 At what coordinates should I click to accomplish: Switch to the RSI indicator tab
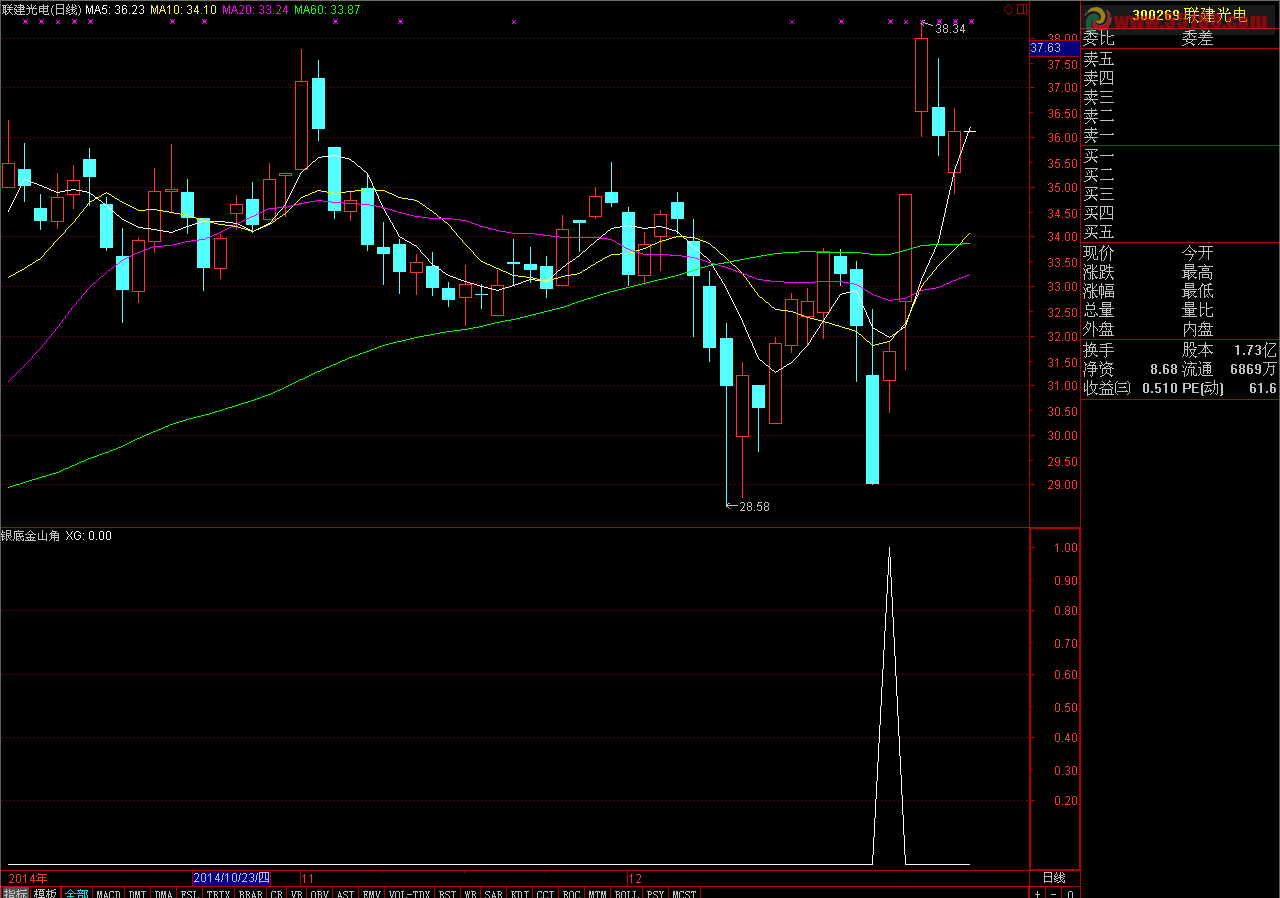point(447,893)
